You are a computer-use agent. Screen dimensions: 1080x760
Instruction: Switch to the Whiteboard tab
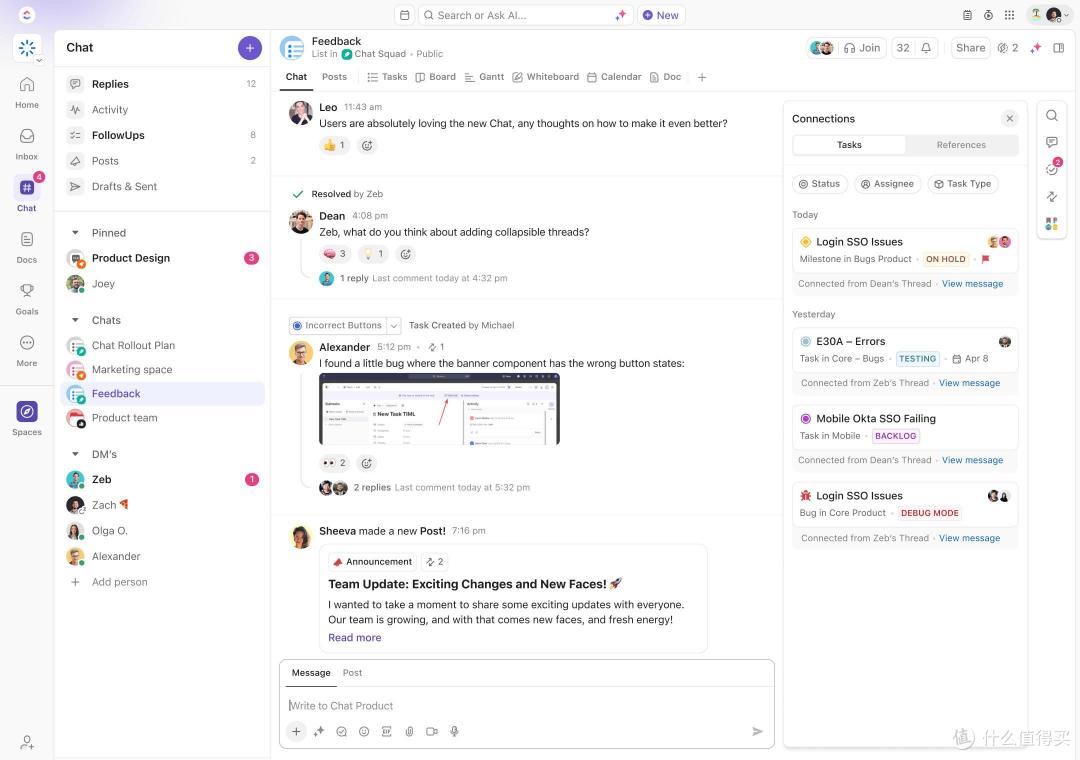[545, 77]
